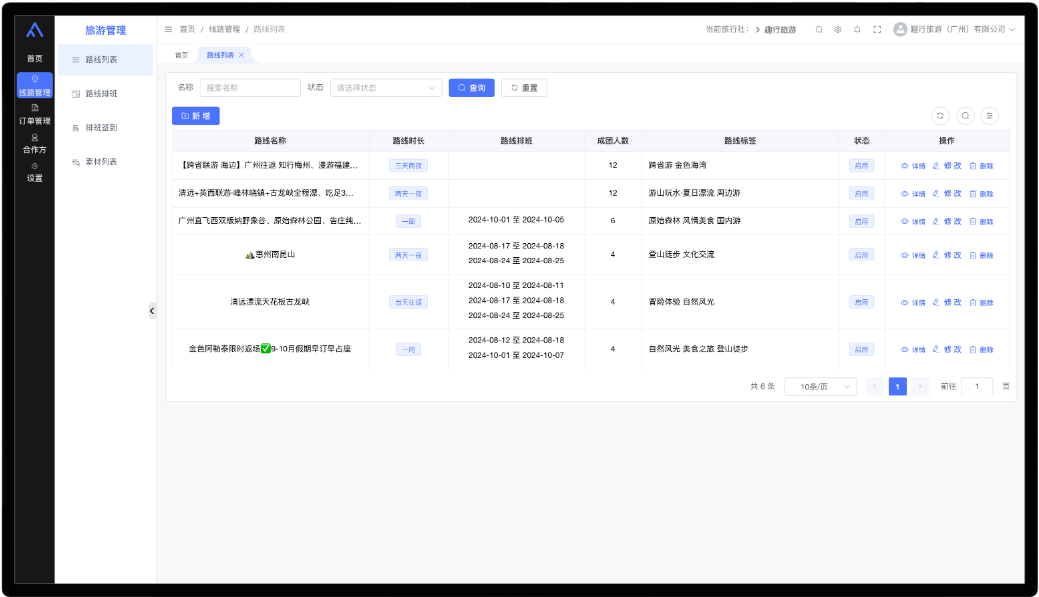Open the 状态 status dropdown filter

pos(386,88)
